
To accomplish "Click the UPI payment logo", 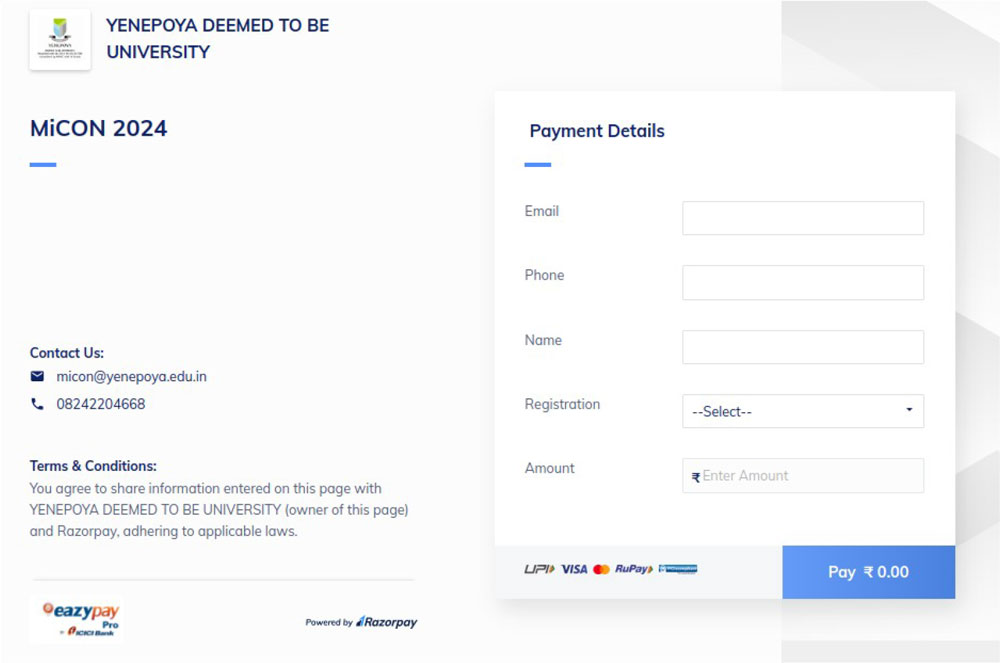I will (539, 570).
